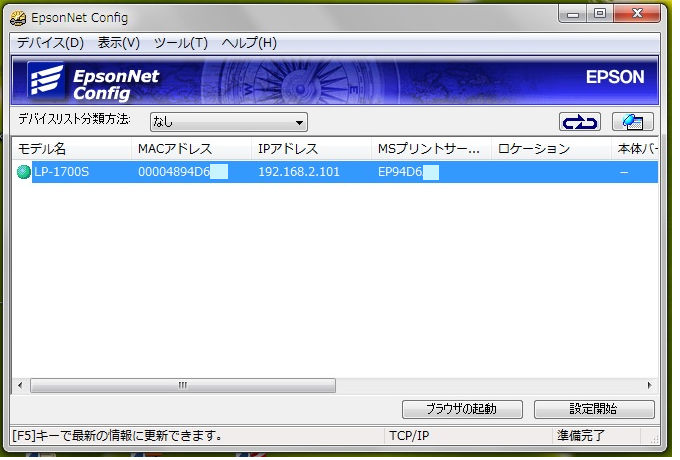Image resolution: width=680 pixels, height=460 pixels.
Task: Sort by MSプリントサー... column header
Action: click(x=431, y=149)
